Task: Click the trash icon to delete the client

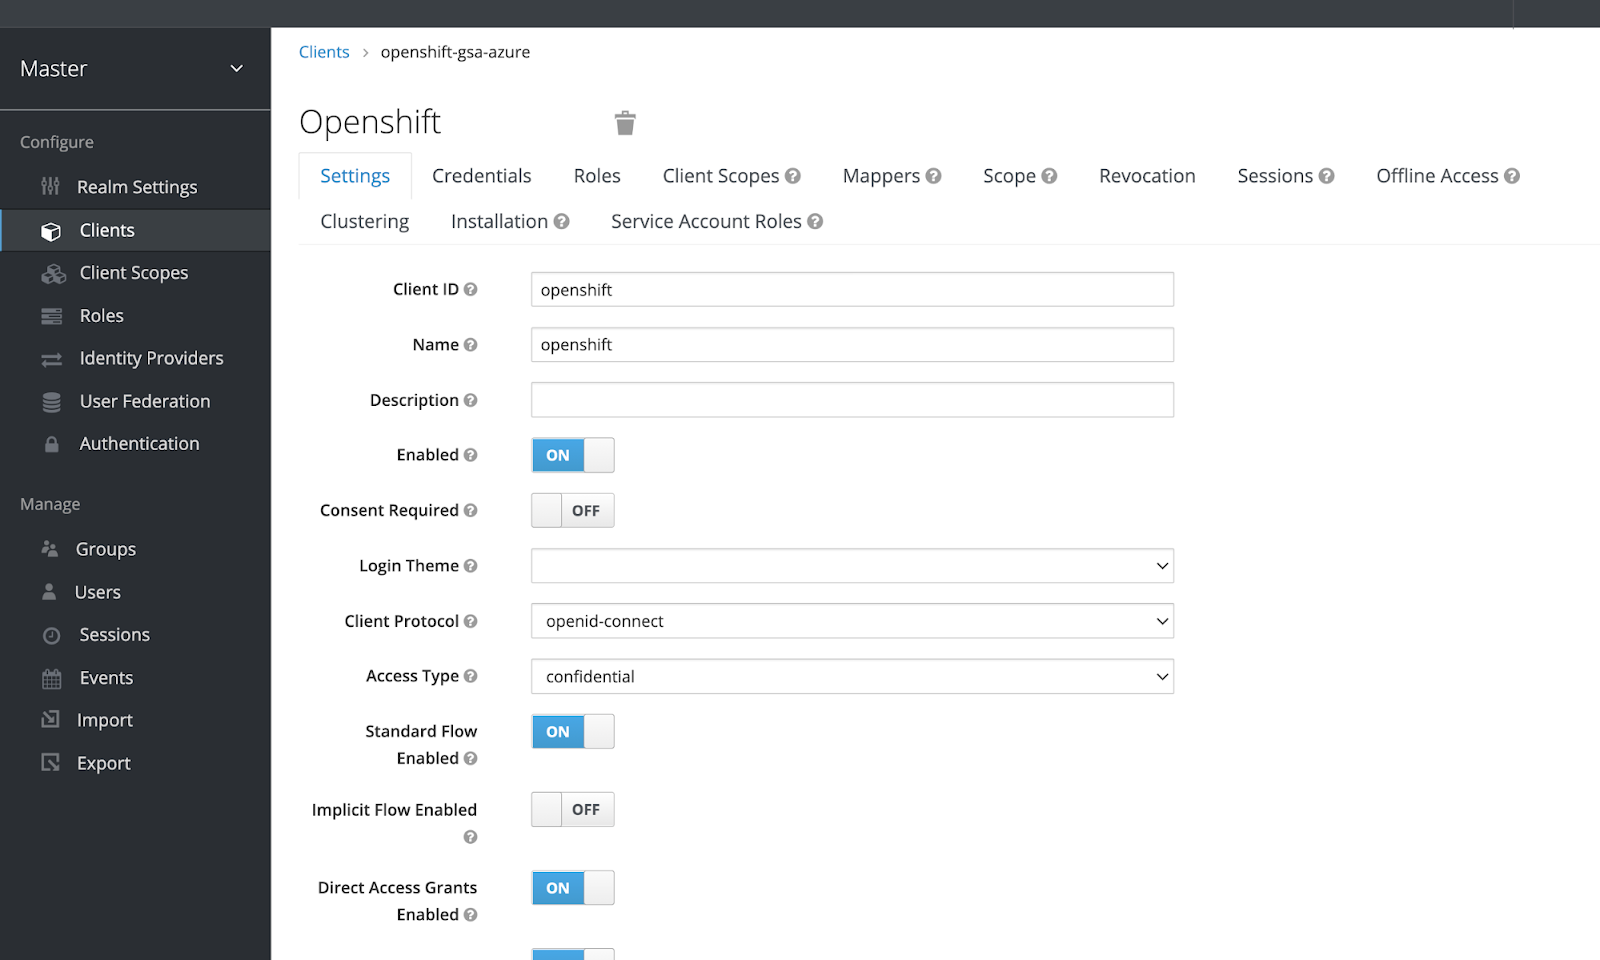Action: [625, 122]
